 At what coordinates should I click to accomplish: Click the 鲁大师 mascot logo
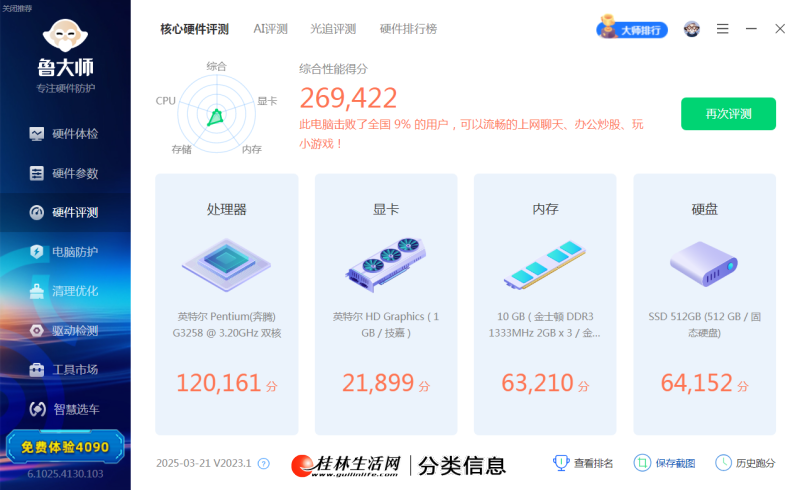65,35
